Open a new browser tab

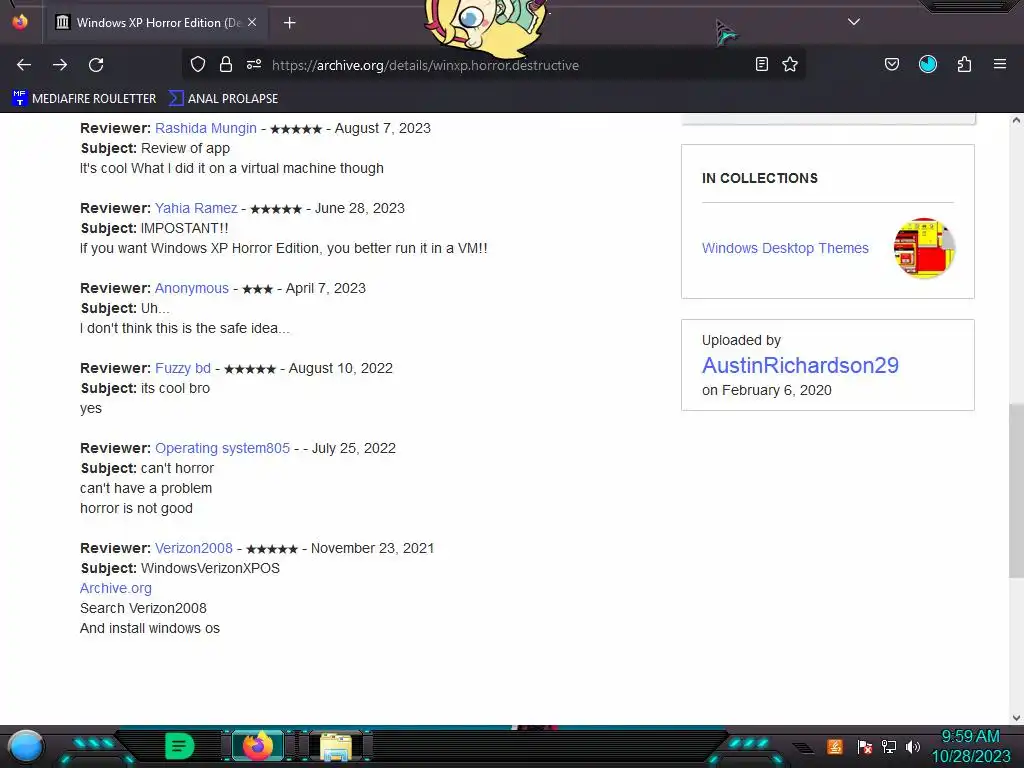point(290,23)
